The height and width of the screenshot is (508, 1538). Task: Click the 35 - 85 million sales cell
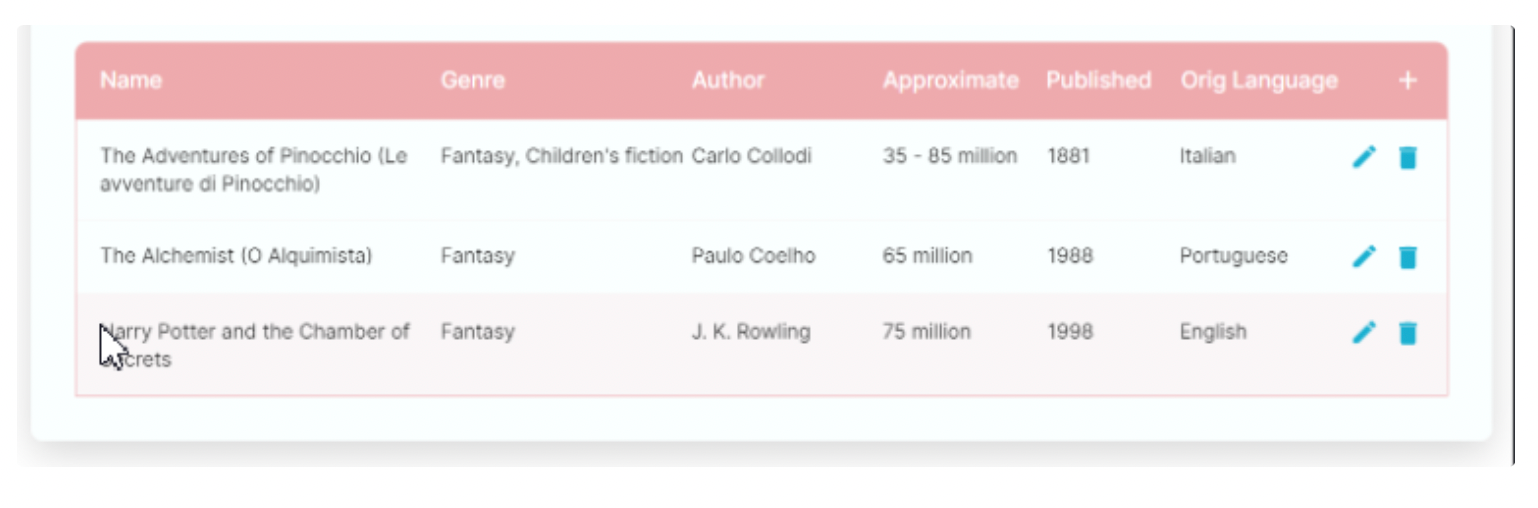click(949, 156)
